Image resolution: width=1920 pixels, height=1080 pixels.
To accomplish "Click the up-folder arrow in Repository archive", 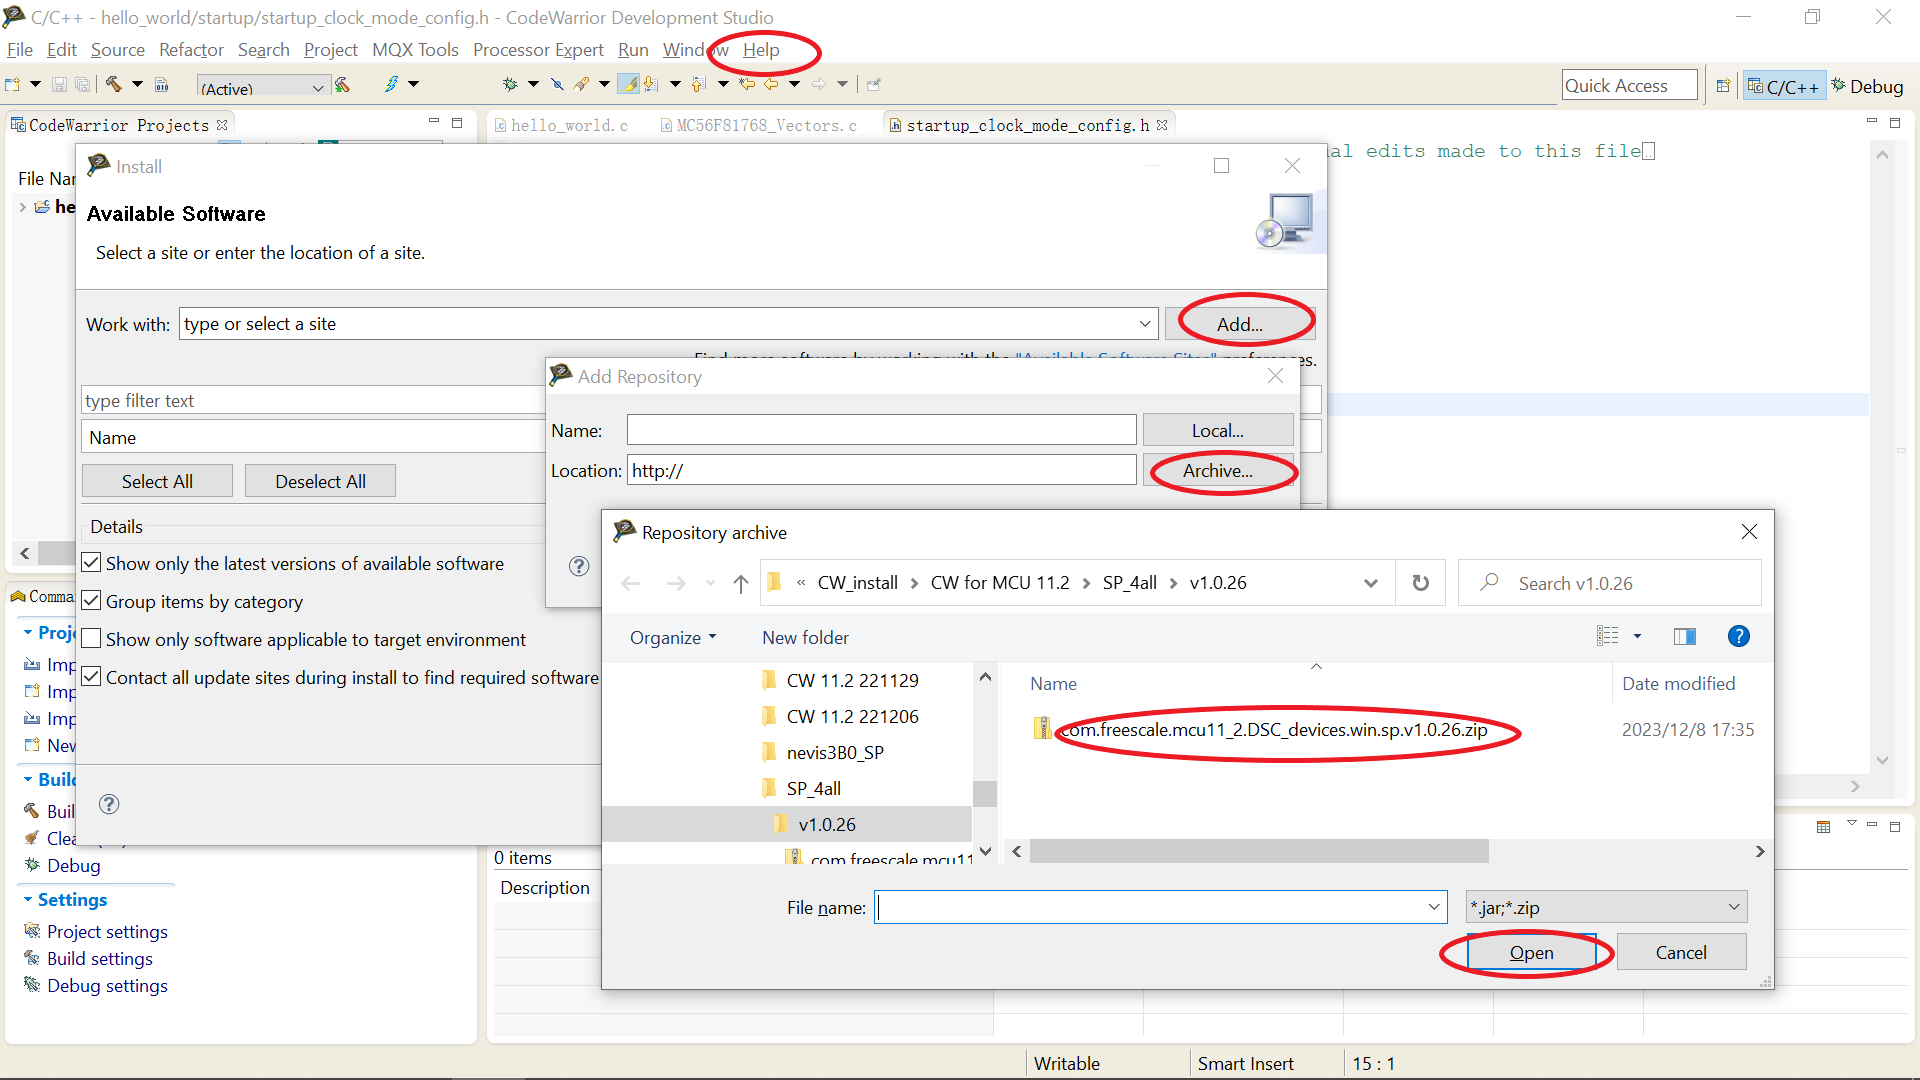I will point(740,583).
